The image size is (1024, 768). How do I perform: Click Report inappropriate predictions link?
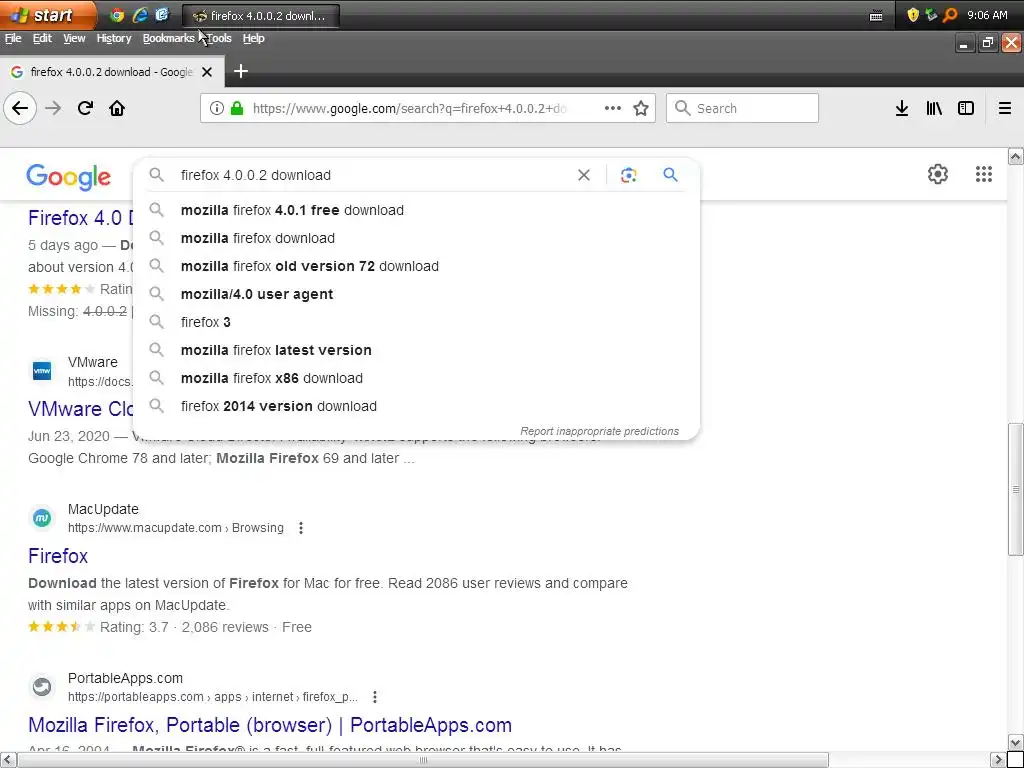click(x=600, y=431)
